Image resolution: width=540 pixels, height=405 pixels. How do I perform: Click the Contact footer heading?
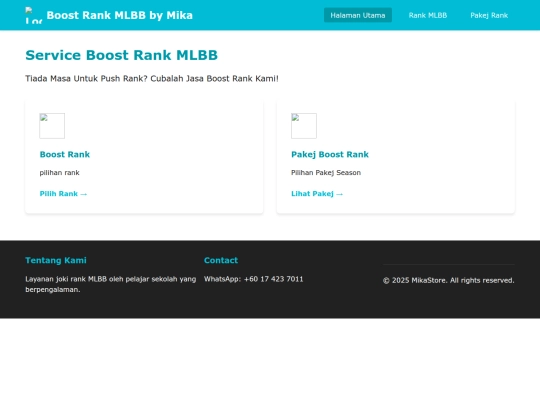(x=221, y=260)
